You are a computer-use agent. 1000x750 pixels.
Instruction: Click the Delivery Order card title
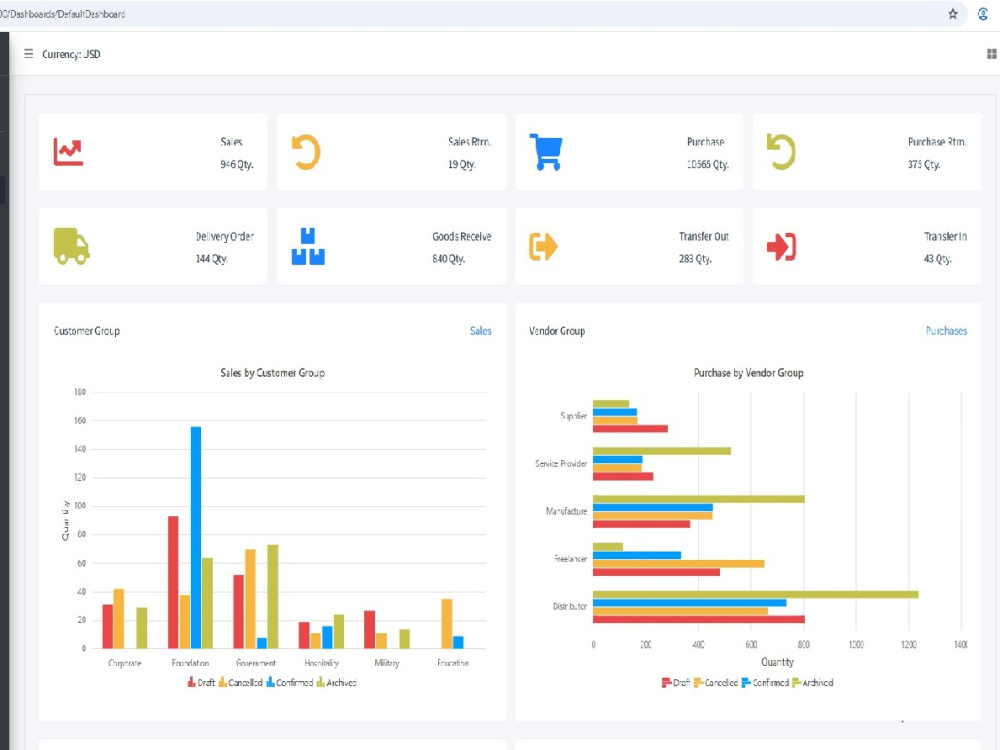(x=224, y=236)
